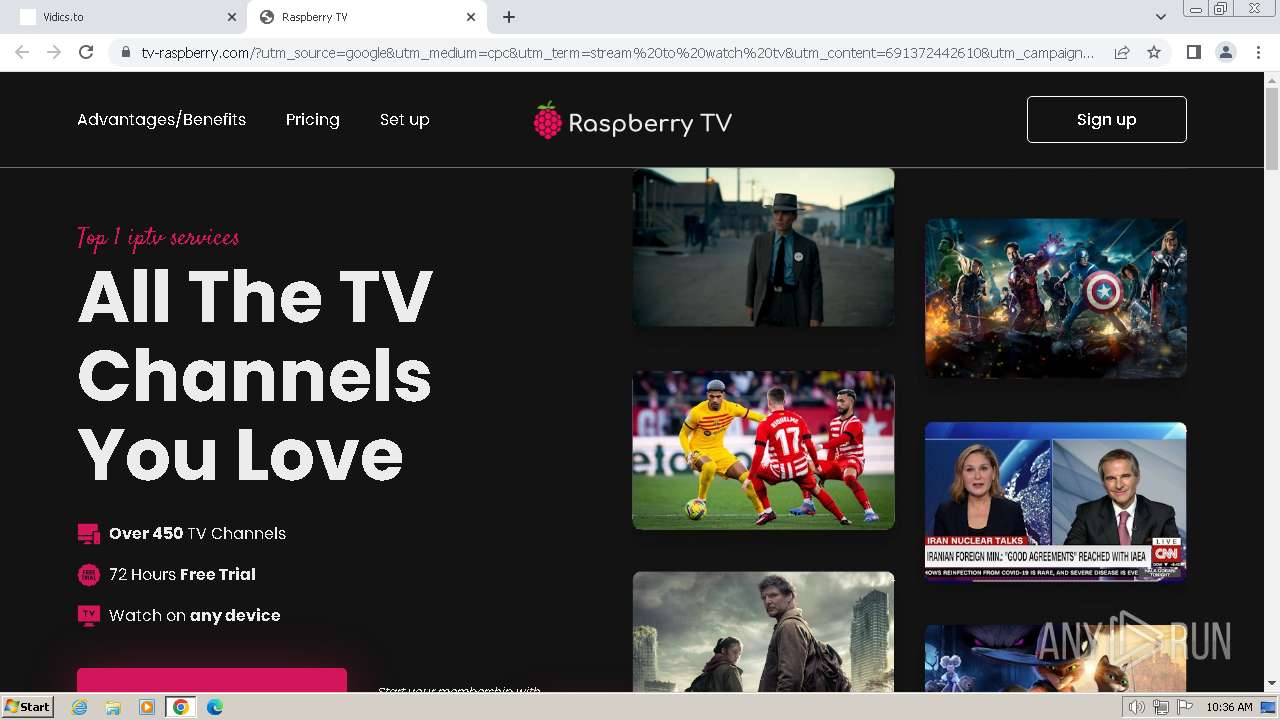The width and height of the screenshot is (1280, 720).
Task: Go to Pricing section
Action: tap(312, 119)
